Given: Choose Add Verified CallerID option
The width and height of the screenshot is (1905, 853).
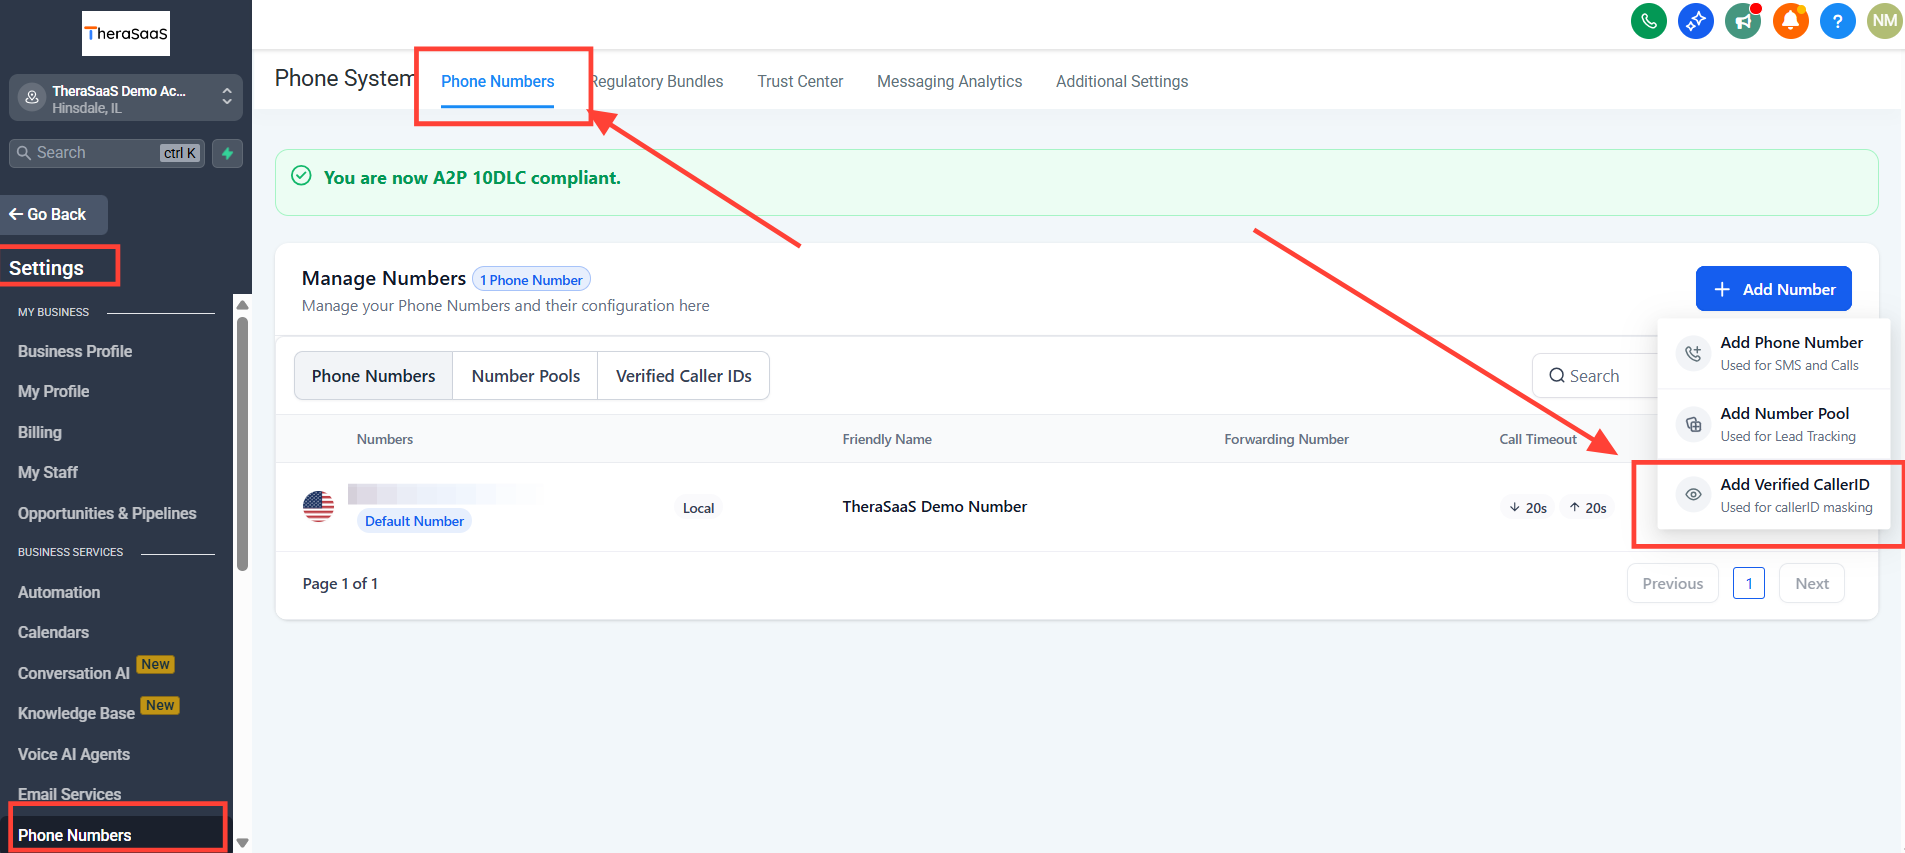Looking at the screenshot, I should (x=1773, y=495).
